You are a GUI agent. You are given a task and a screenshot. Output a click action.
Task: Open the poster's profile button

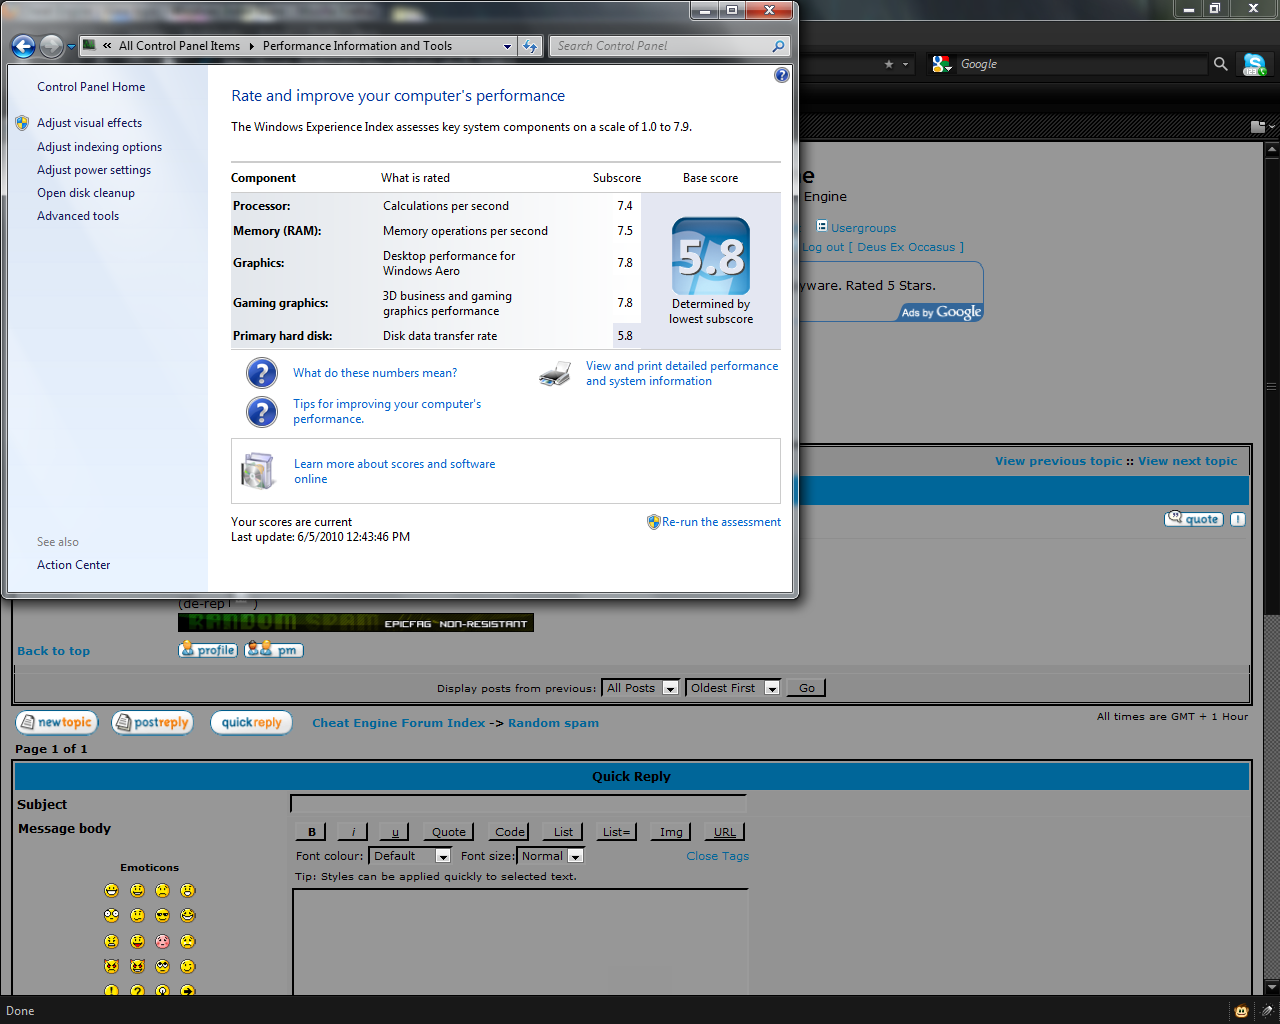(208, 650)
